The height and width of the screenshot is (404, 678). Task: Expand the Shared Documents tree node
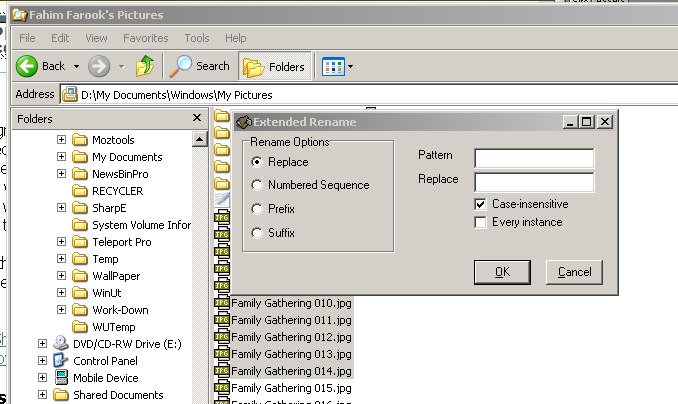pyautogui.click(x=42, y=394)
